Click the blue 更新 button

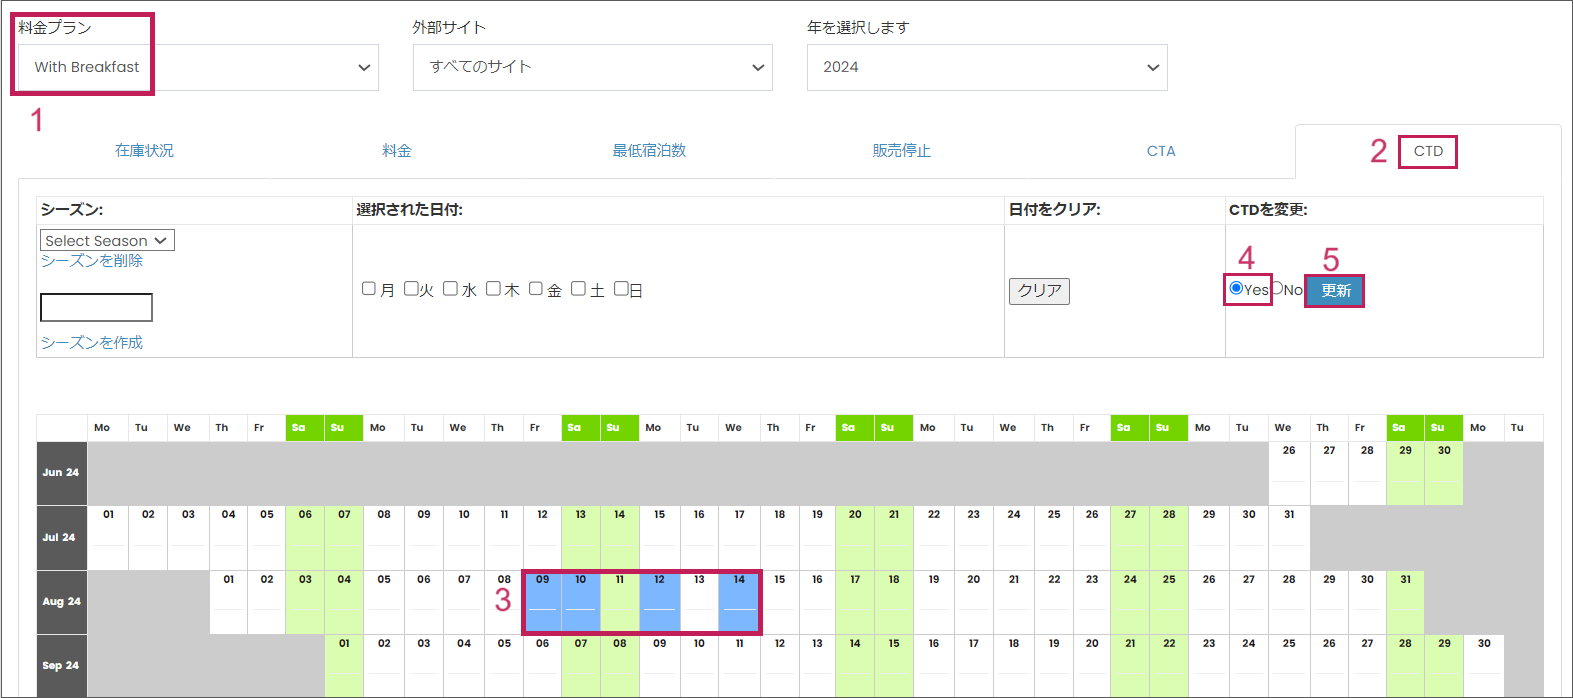1335,290
